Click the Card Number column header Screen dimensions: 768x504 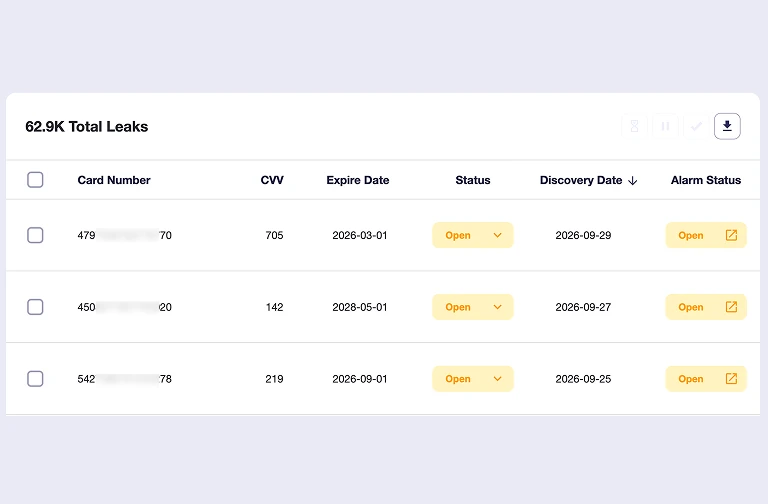(x=114, y=180)
